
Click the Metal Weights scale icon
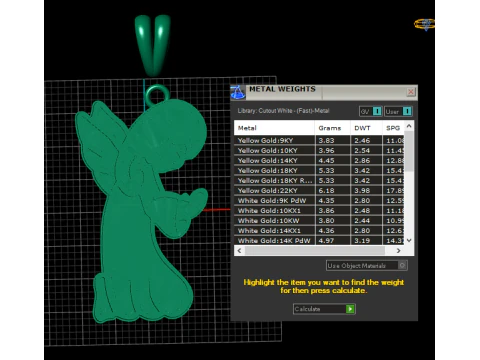tap(238, 92)
